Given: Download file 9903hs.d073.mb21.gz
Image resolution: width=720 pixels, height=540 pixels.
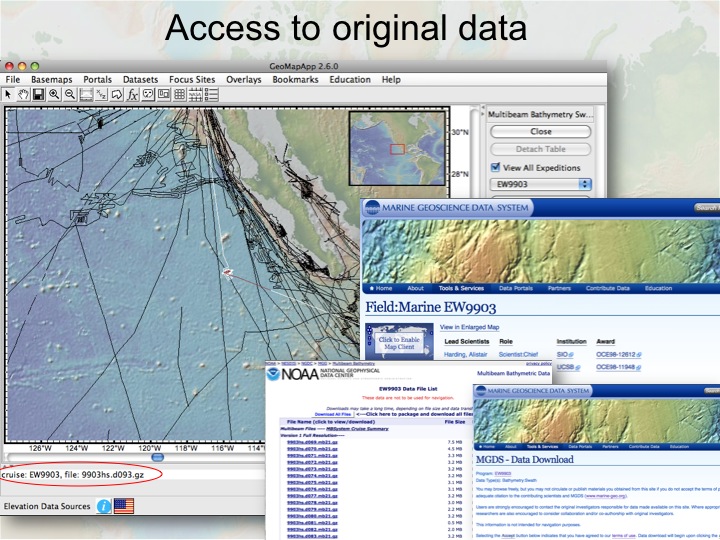Looking at the screenshot, I should point(312,469).
